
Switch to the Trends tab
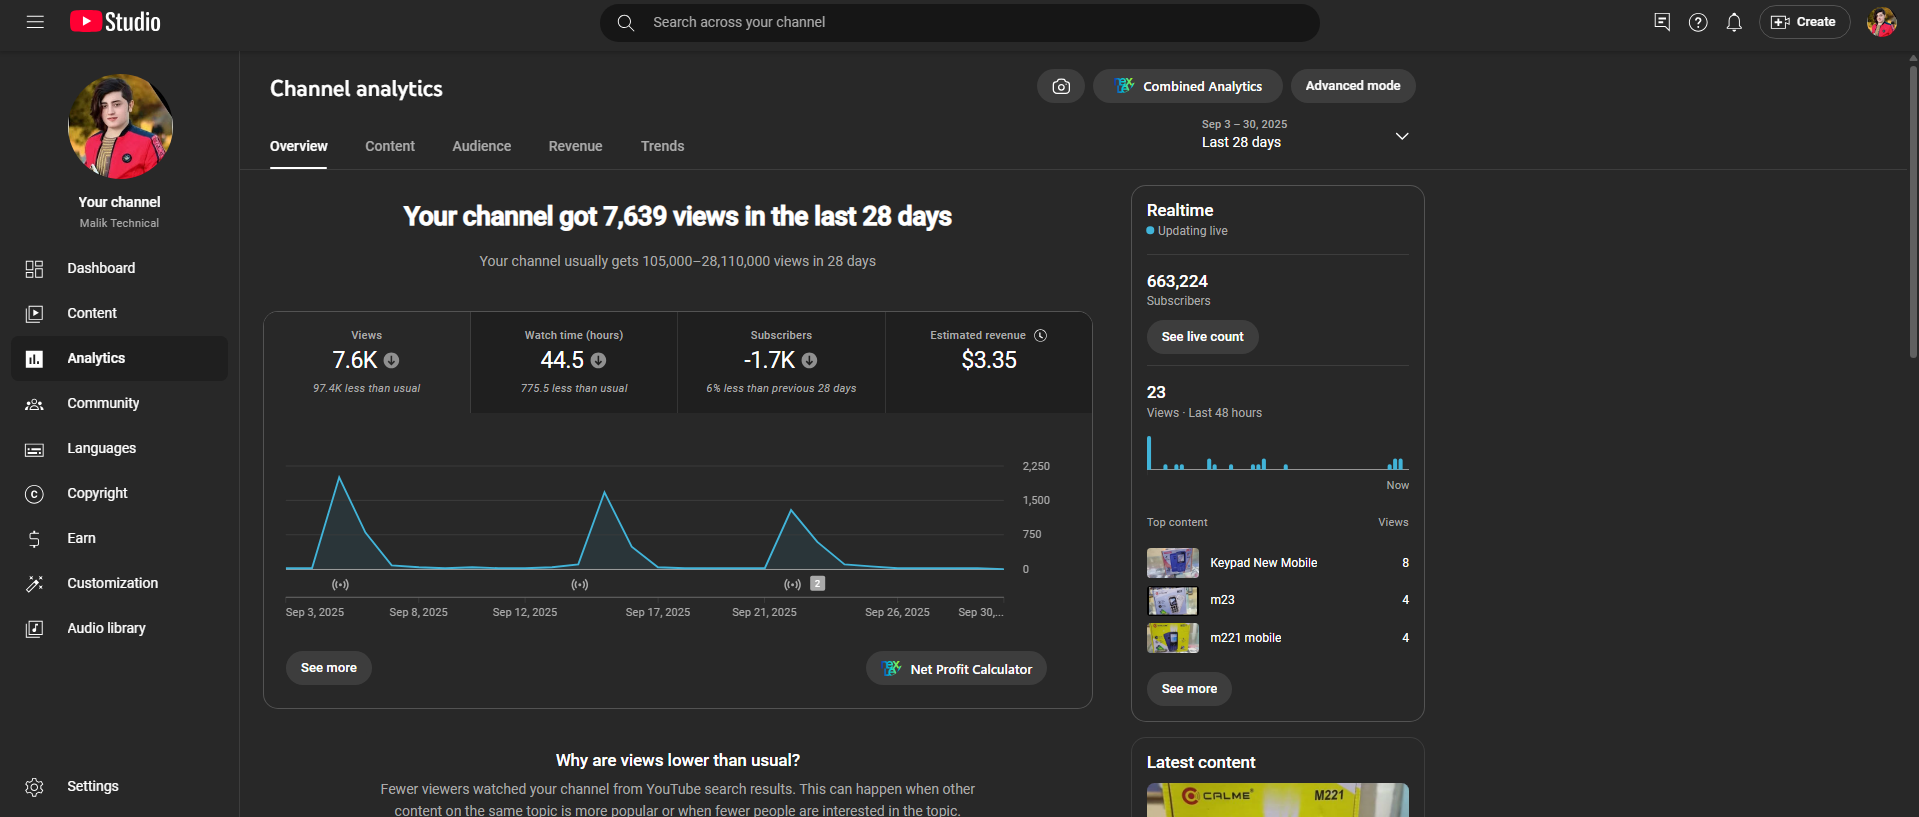pyautogui.click(x=662, y=146)
